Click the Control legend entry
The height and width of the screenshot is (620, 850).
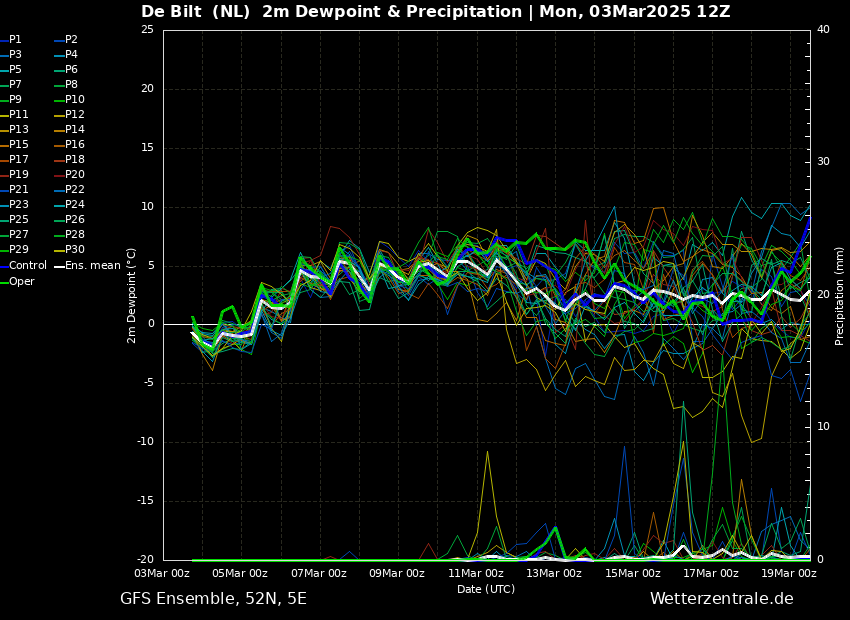coord(23,266)
